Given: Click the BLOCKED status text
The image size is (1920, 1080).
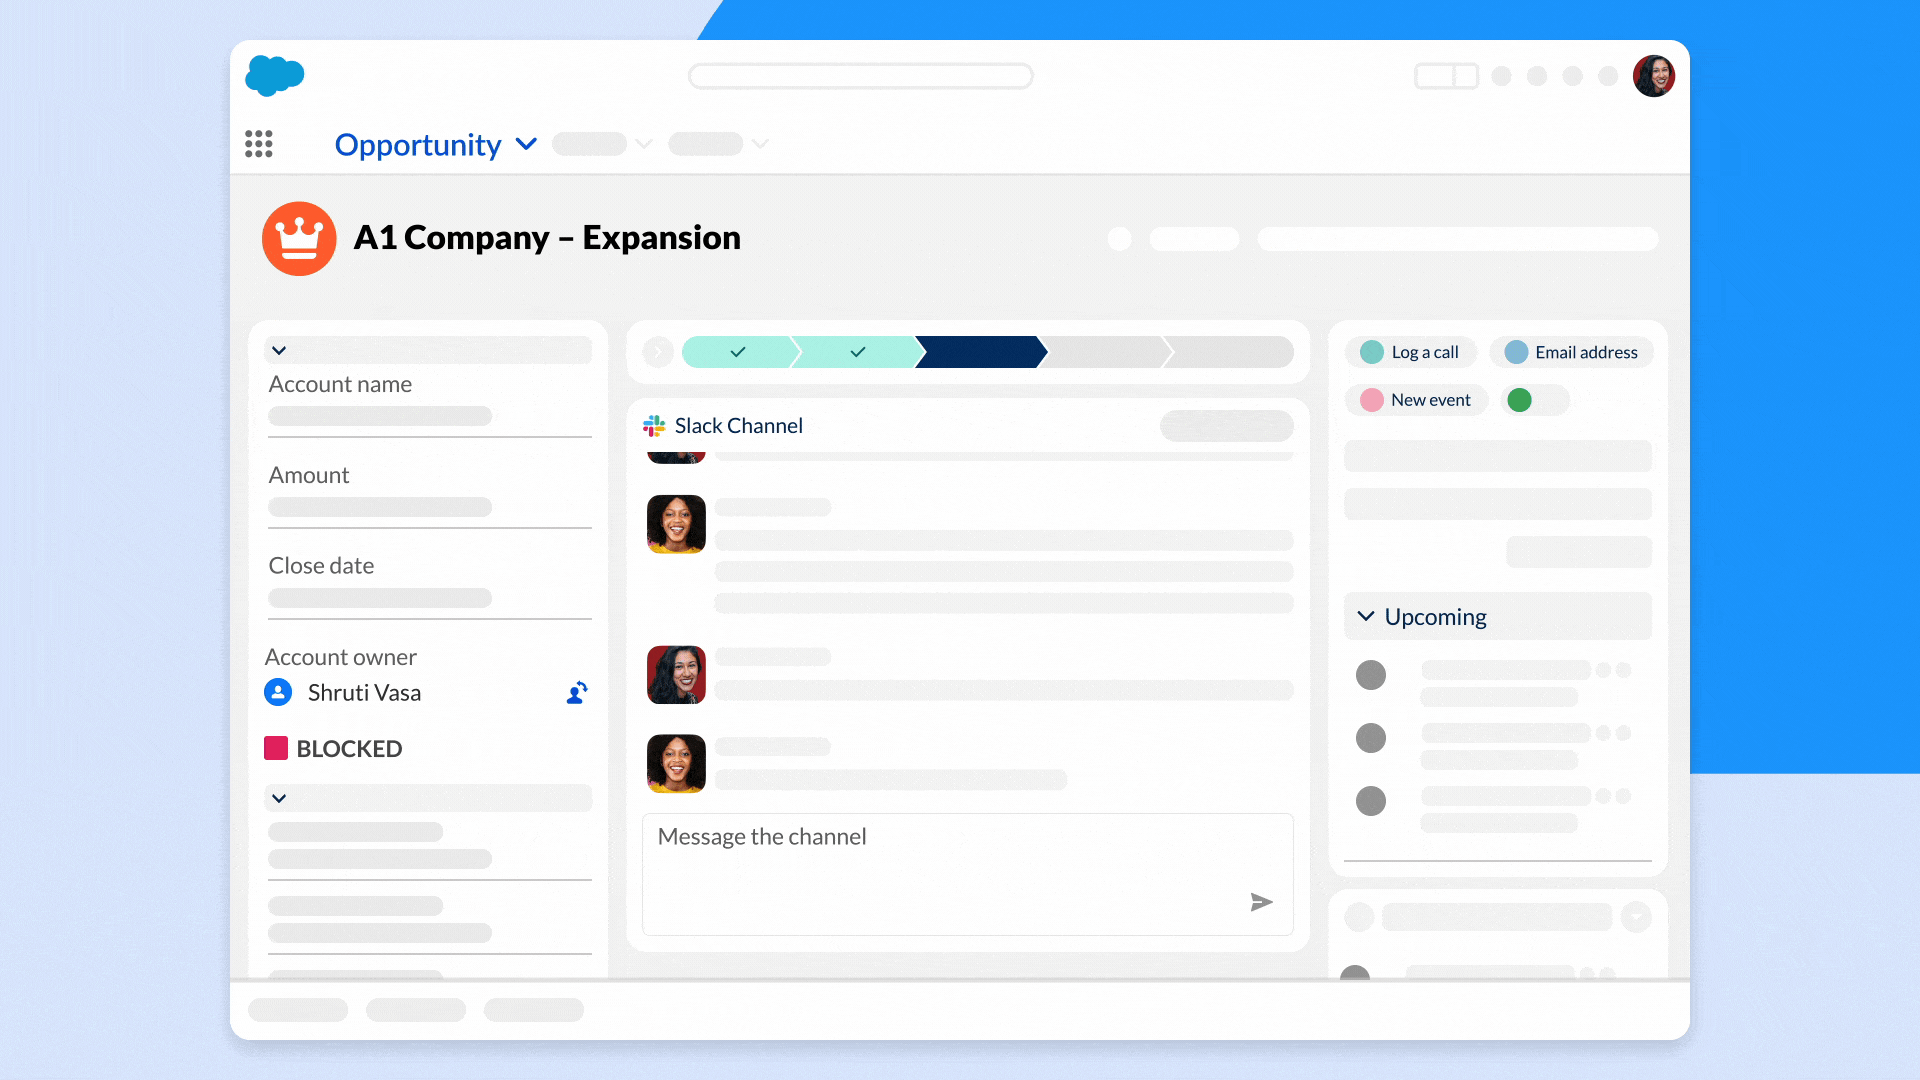Looking at the screenshot, I should click(349, 748).
